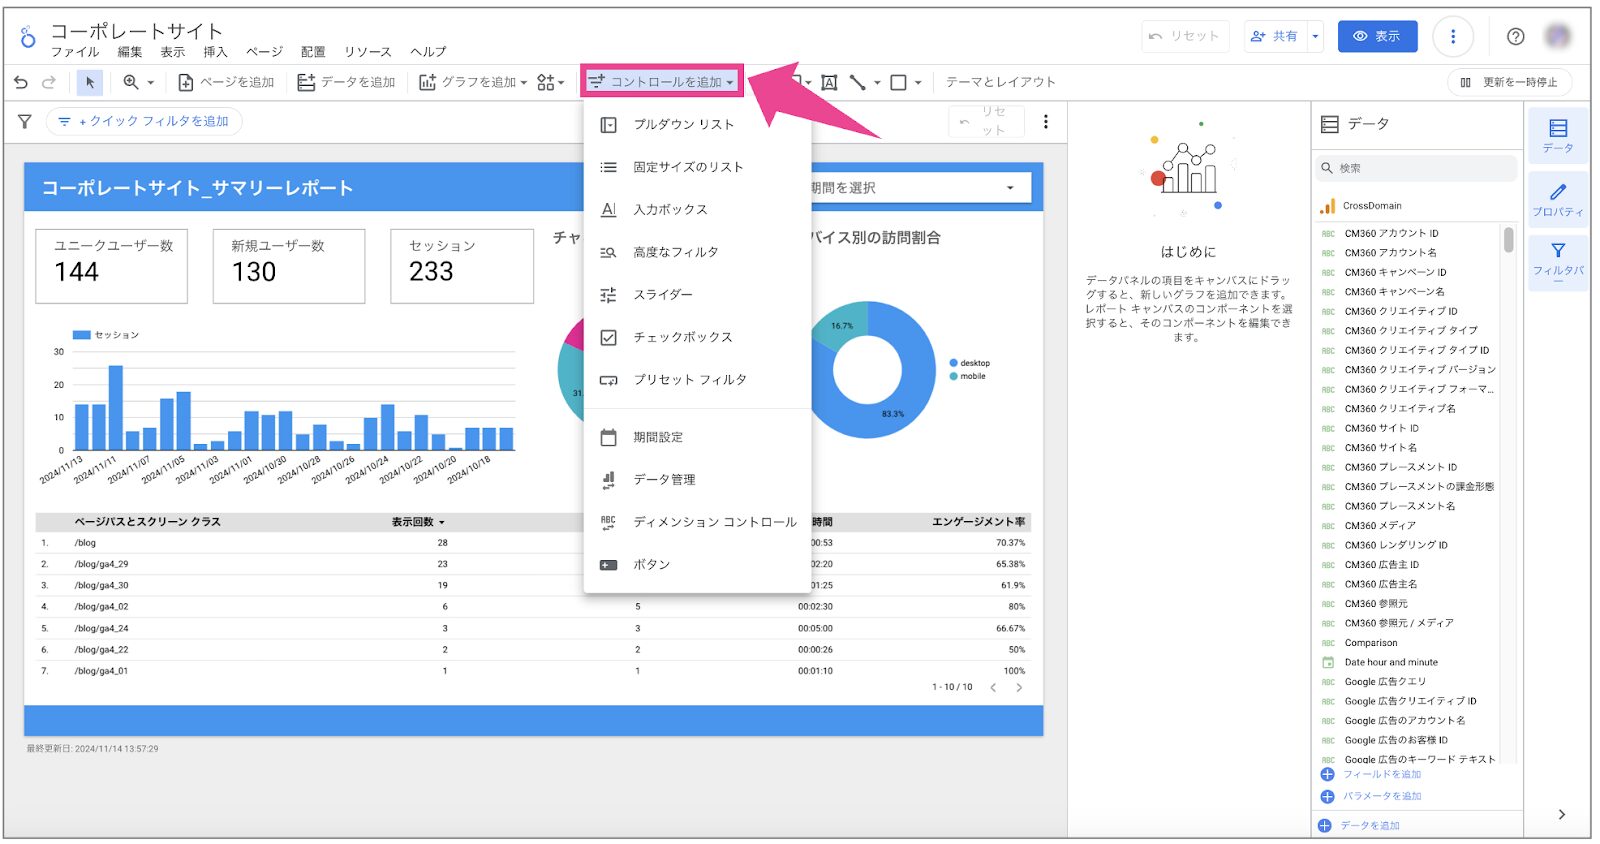Click the CrossDomain data source icon
1600x844 pixels.
click(x=1328, y=206)
